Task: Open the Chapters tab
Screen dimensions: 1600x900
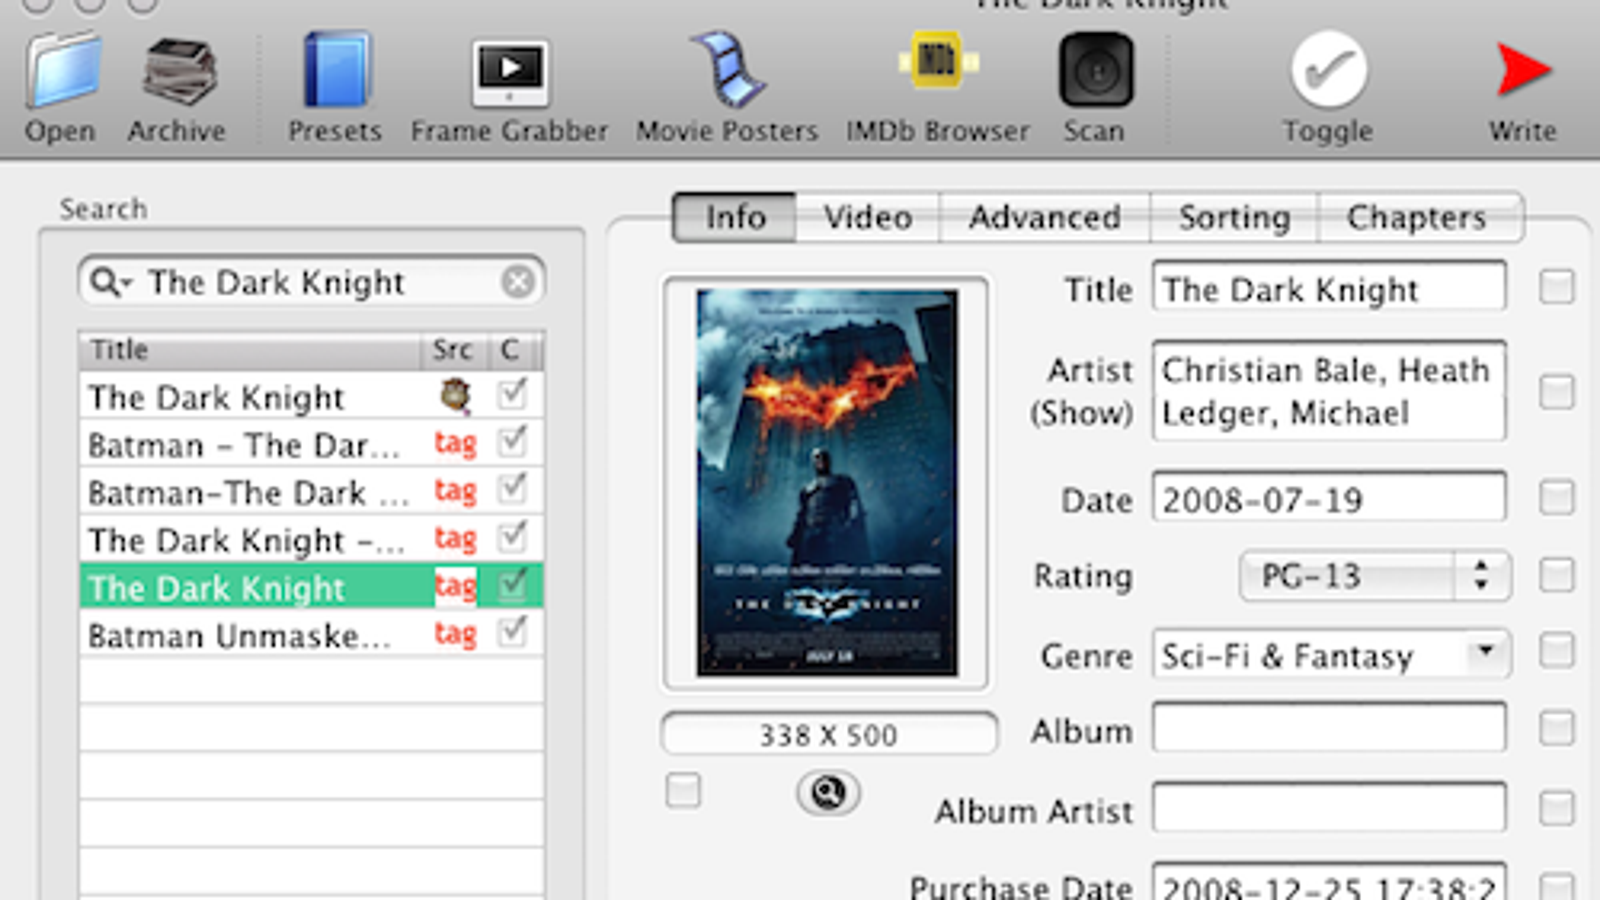Action: (x=1420, y=217)
